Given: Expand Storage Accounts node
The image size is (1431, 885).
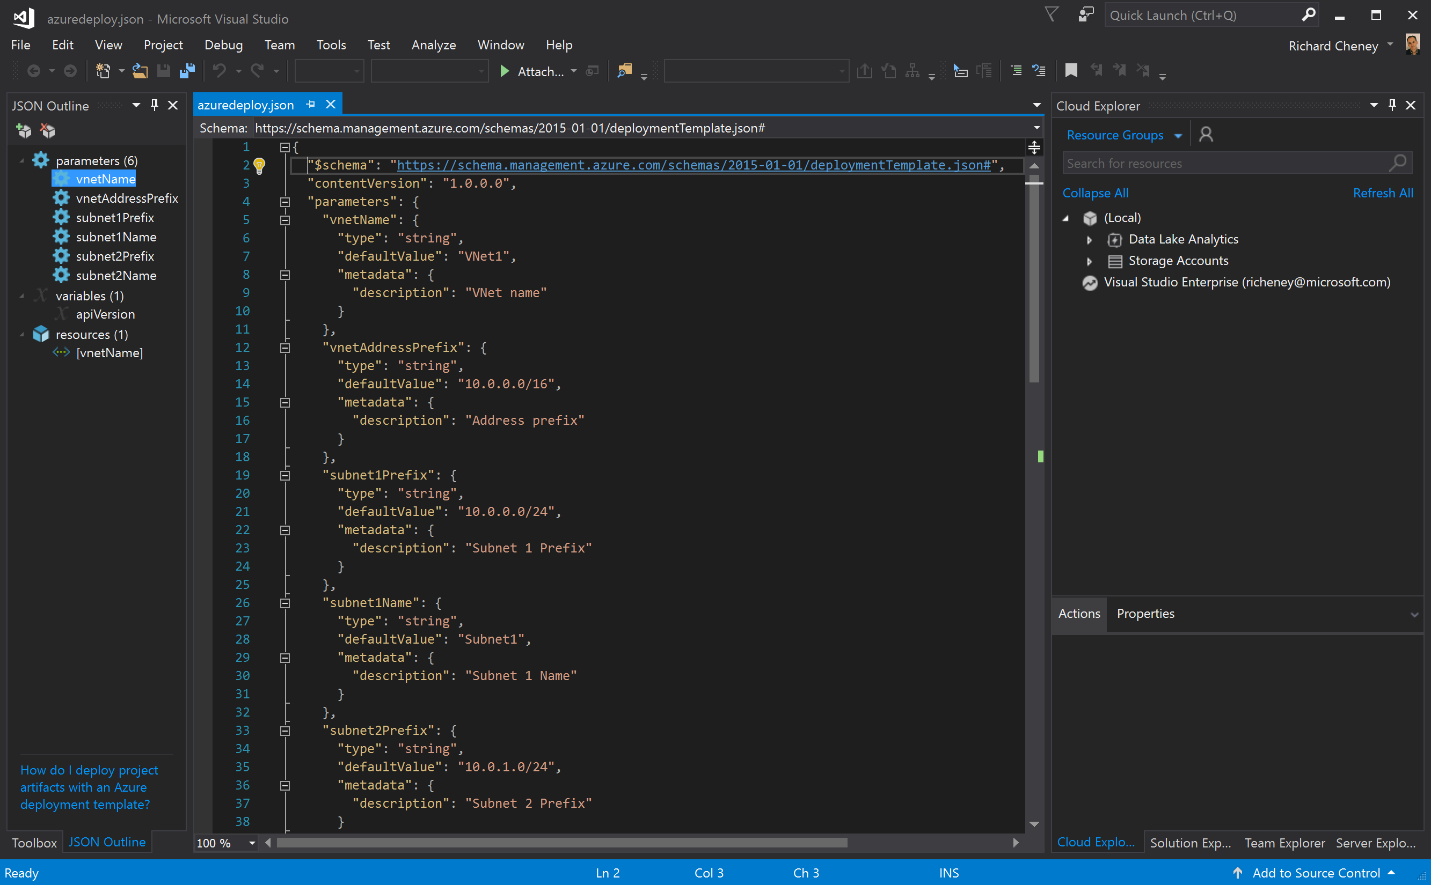Looking at the screenshot, I should click(x=1089, y=261).
